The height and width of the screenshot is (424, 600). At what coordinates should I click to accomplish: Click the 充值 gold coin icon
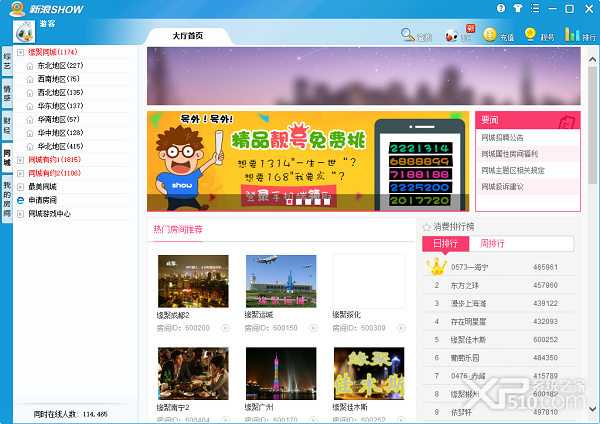tap(490, 35)
